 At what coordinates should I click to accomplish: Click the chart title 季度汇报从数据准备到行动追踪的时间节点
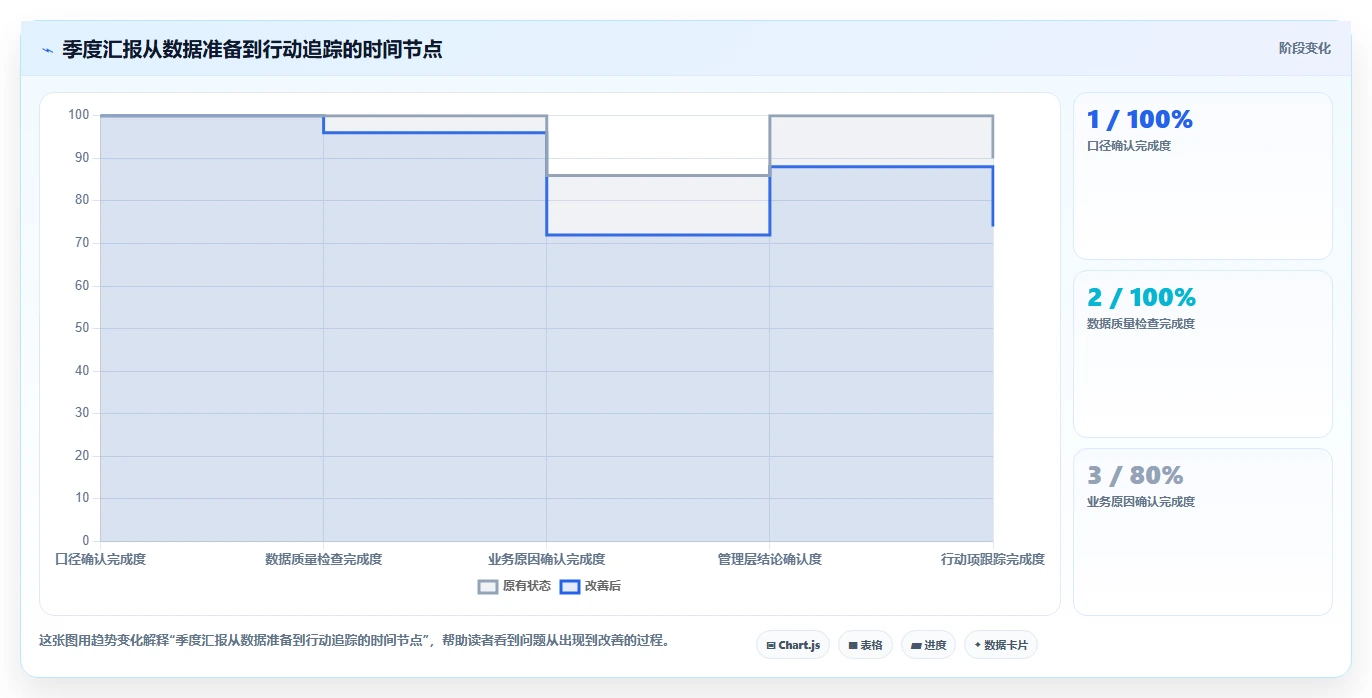pos(252,49)
